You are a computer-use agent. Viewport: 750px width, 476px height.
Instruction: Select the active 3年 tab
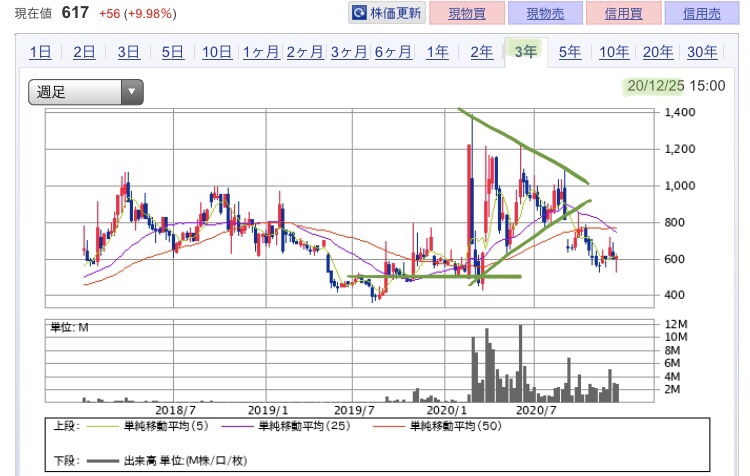526,51
